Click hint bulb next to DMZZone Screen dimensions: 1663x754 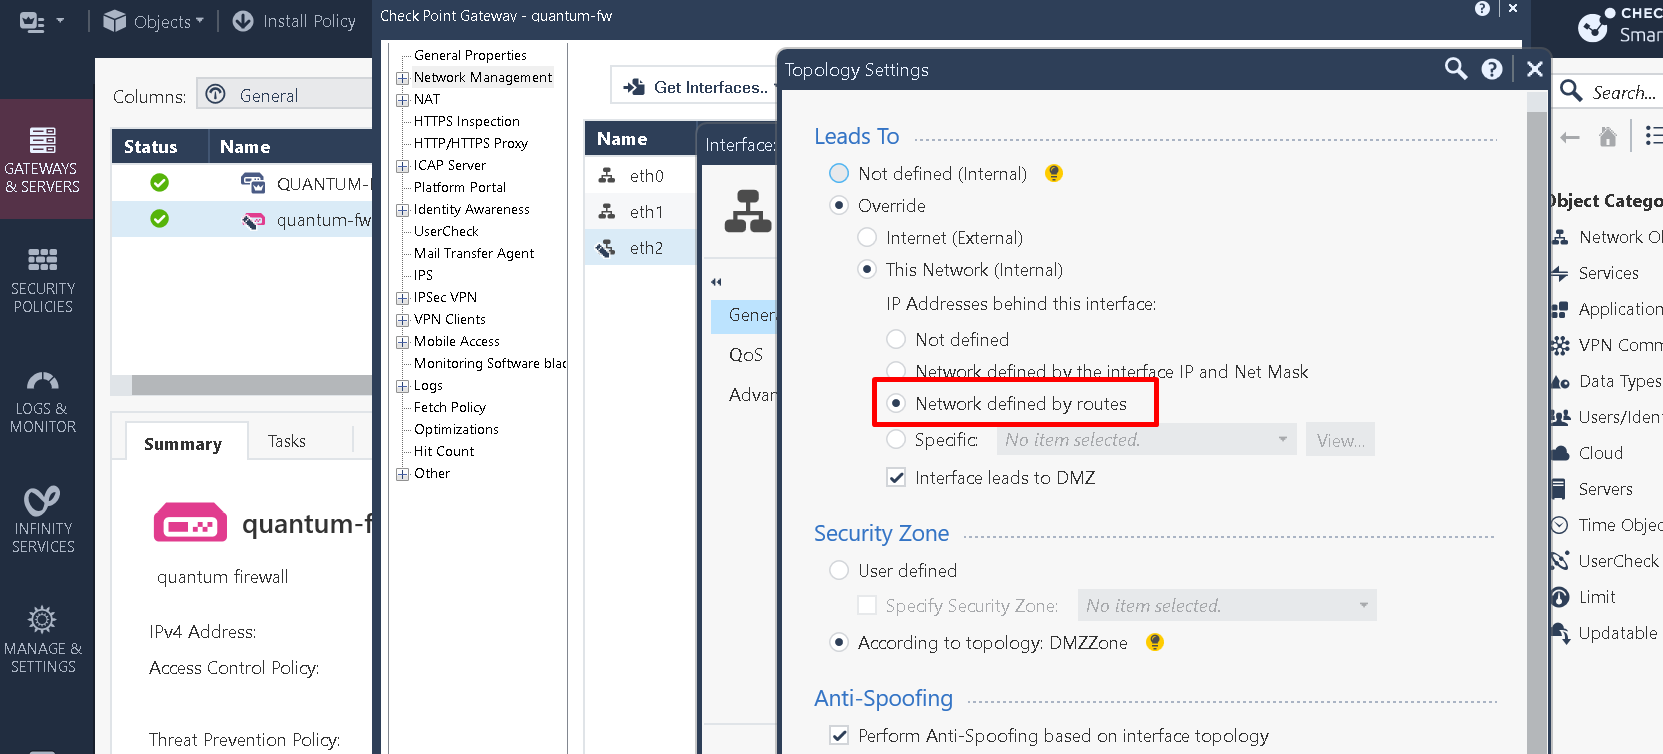(x=1155, y=642)
